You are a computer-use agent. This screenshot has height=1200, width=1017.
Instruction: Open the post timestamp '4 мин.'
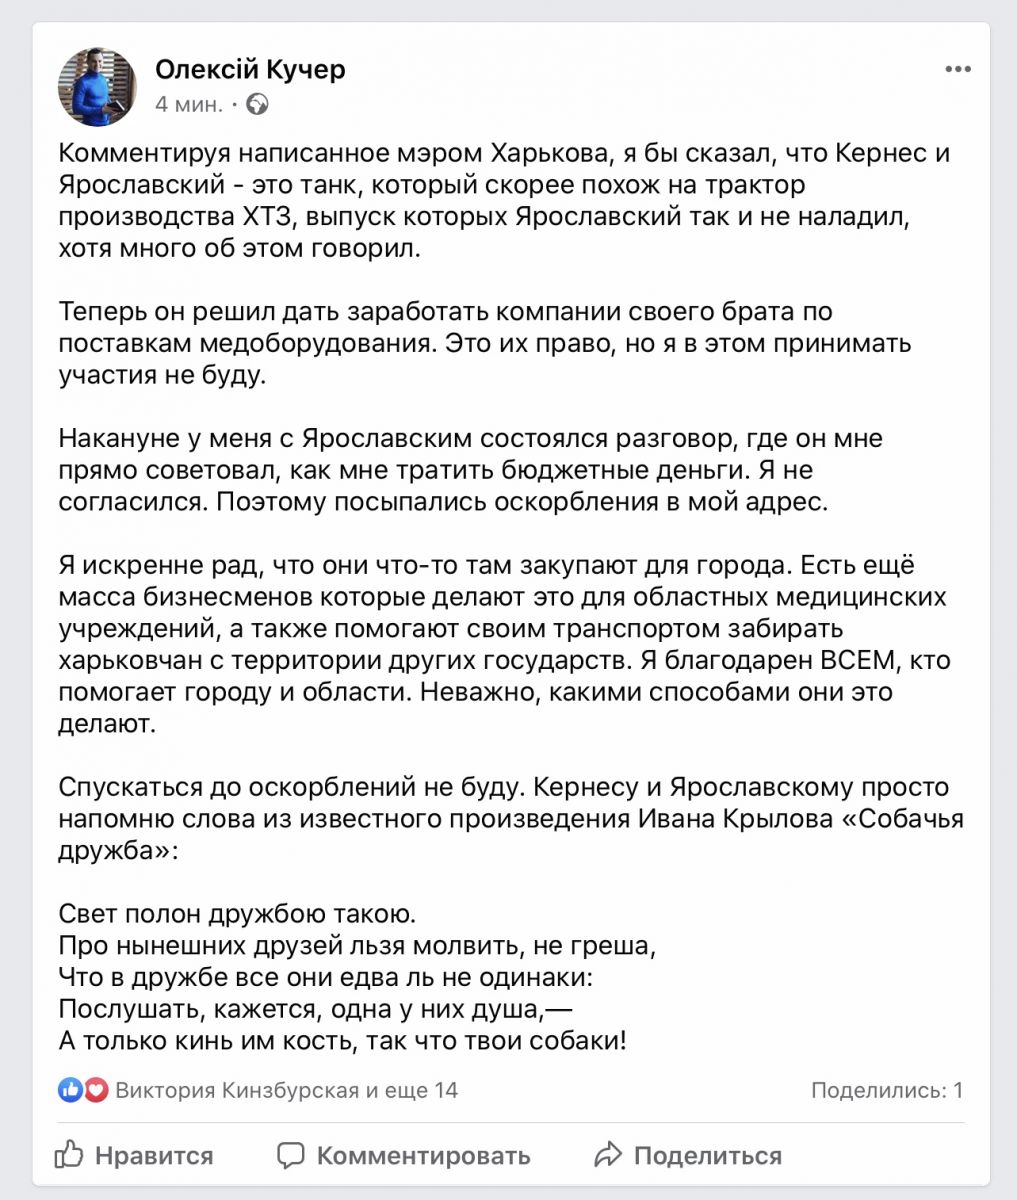(188, 104)
